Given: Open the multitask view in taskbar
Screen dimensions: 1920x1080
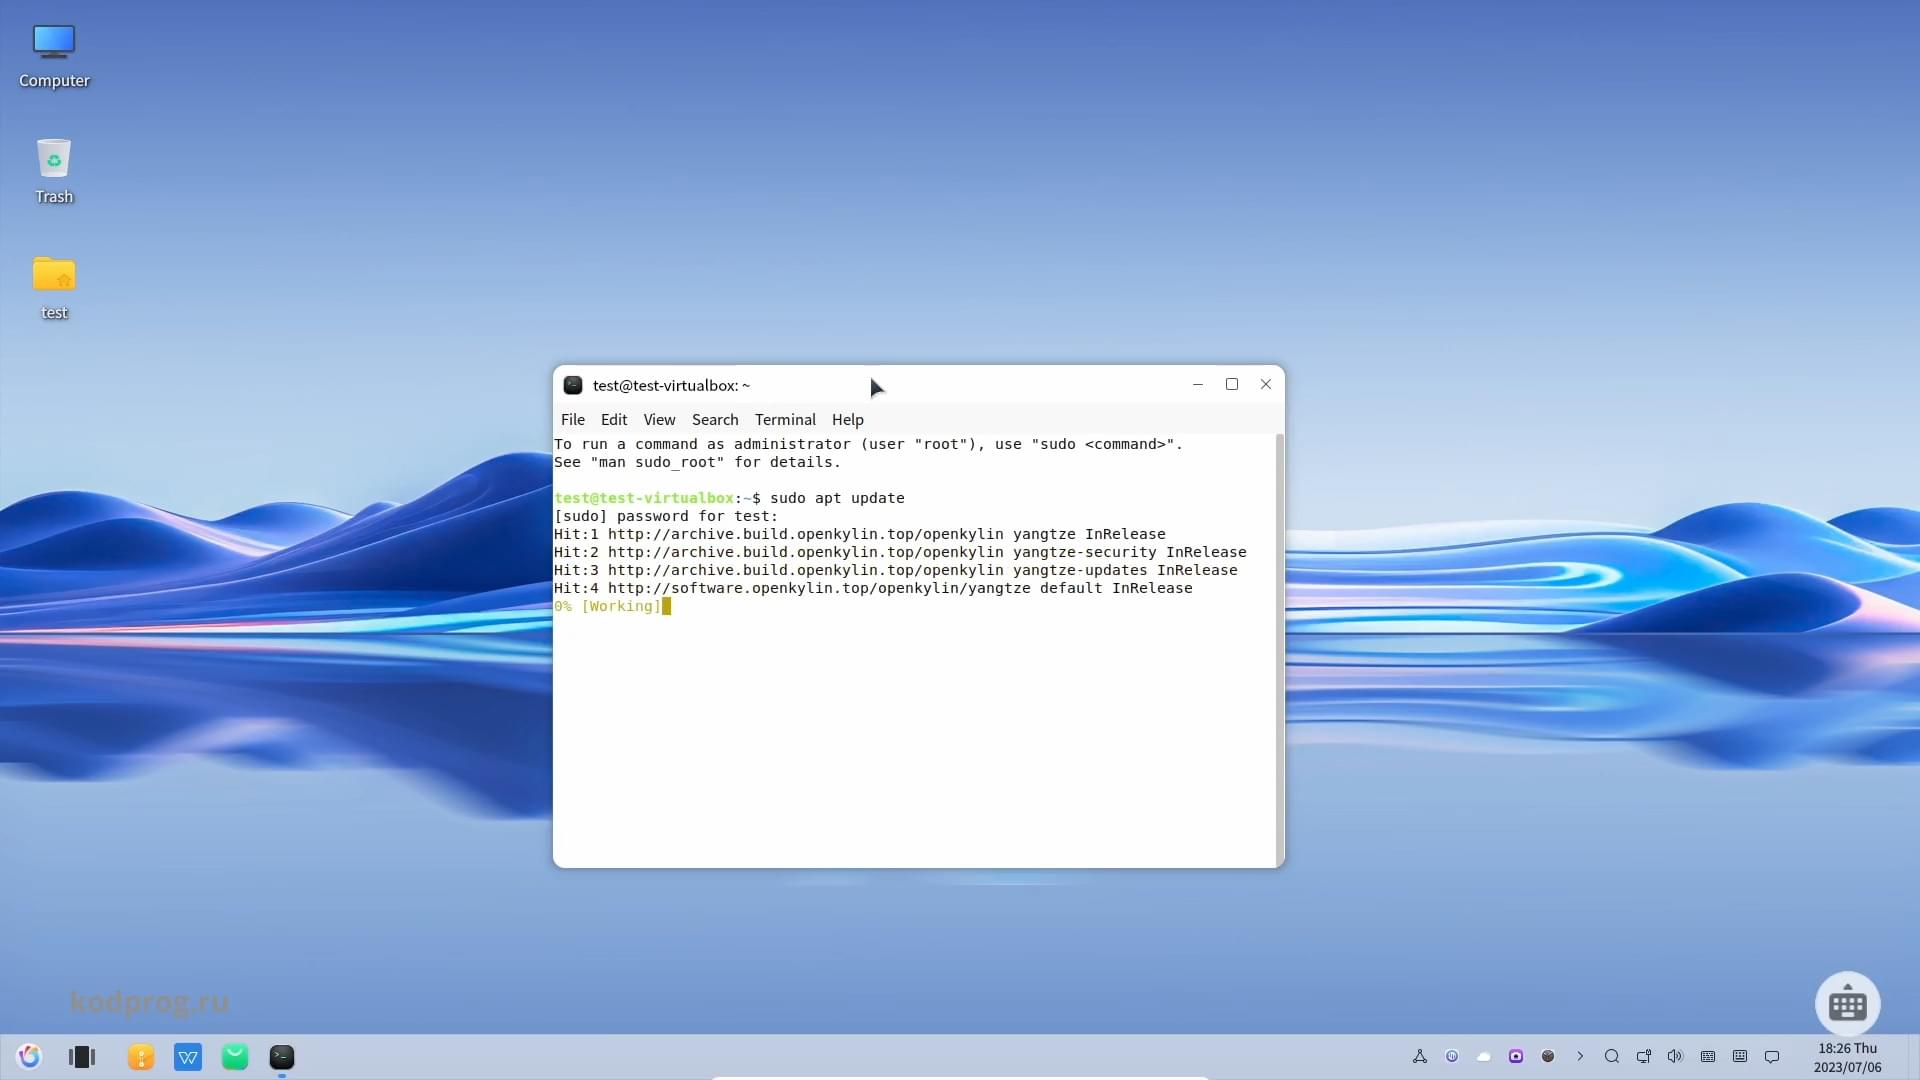Looking at the screenshot, I should [82, 1056].
